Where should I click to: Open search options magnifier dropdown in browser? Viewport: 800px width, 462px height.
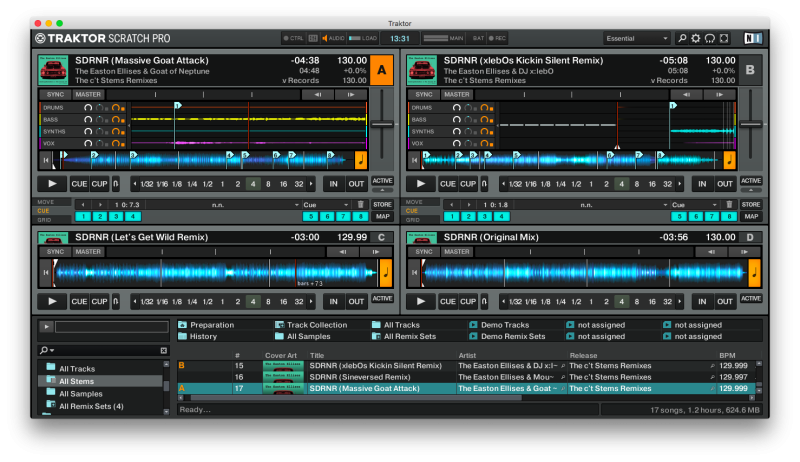pos(47,350)
